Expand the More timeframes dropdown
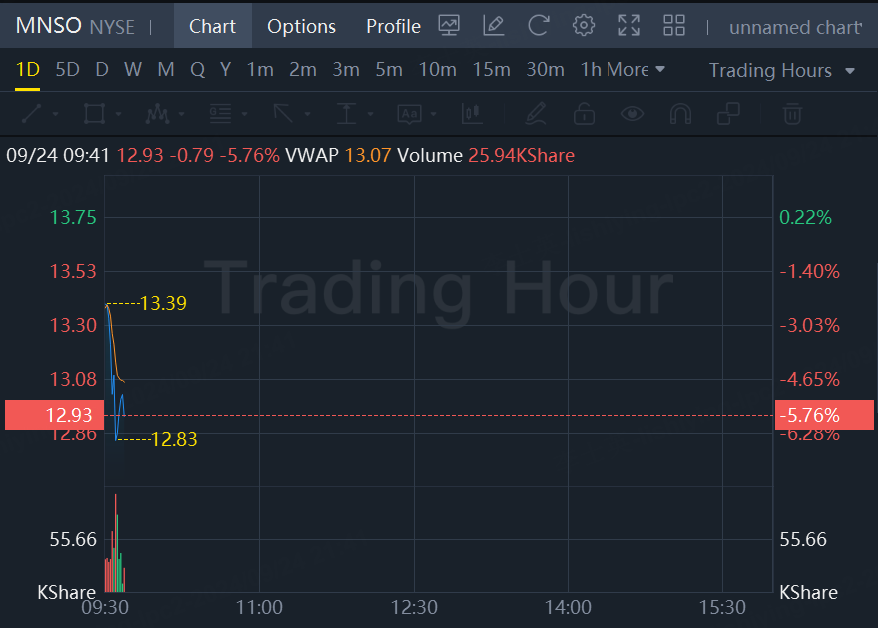 tap(636, 70)
